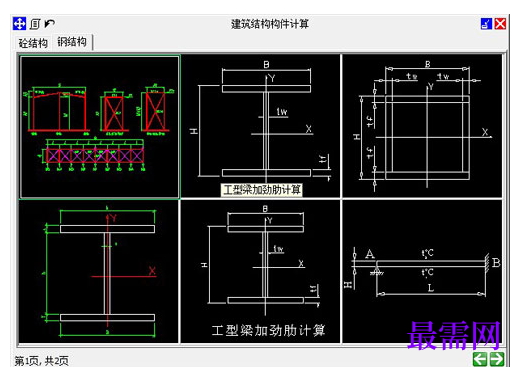519x367 pixels.
Task: Select the green-dimensioned I-beam thumbnail
Action: [x=99, y=271]
